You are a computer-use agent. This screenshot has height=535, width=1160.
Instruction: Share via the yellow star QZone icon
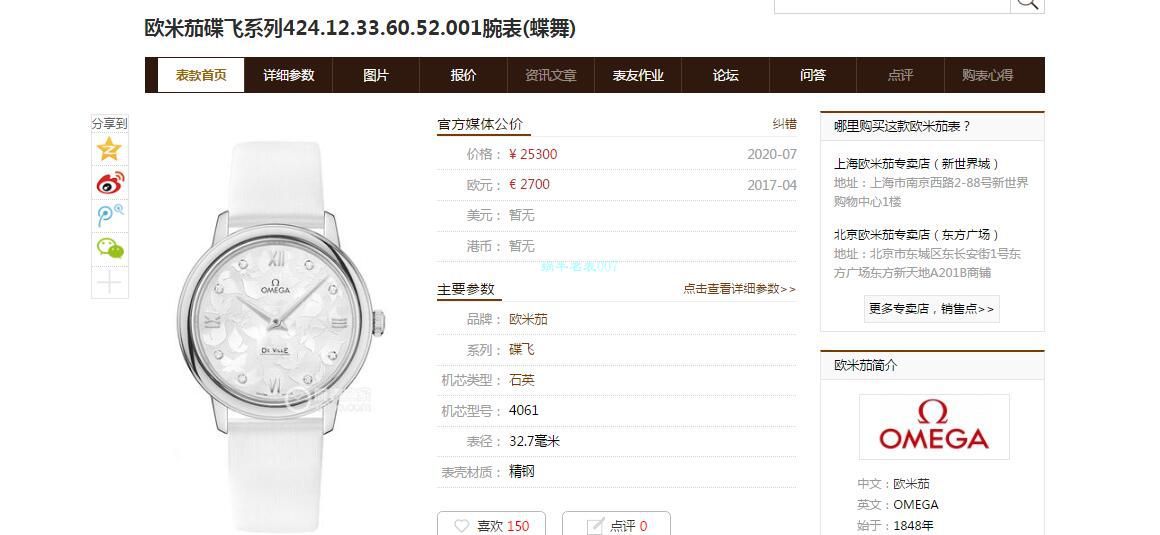[109, 149]
